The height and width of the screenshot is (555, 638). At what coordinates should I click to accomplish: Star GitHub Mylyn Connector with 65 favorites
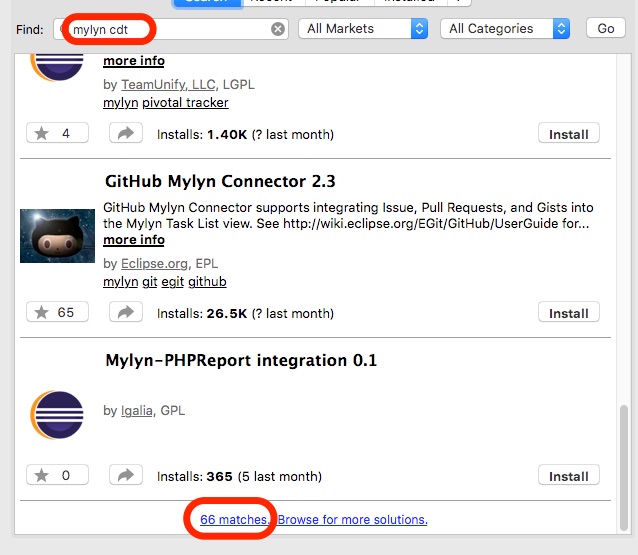coord(57,312)
